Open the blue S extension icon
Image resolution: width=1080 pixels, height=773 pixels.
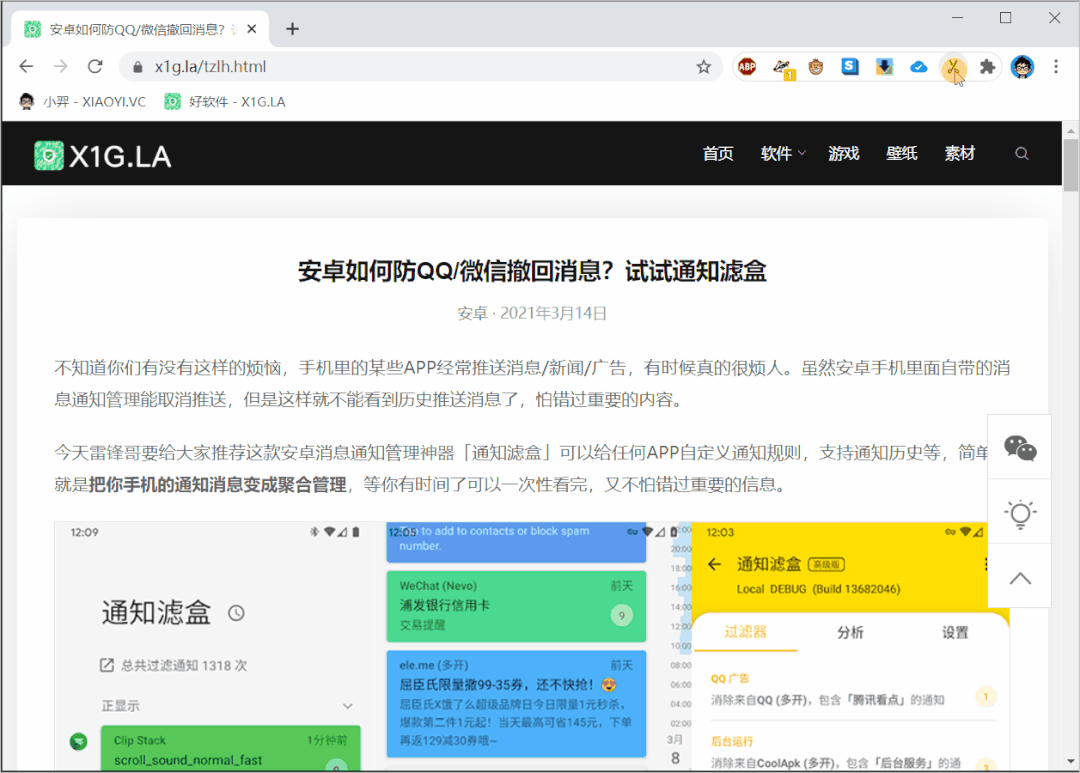[x=850, y=66]
